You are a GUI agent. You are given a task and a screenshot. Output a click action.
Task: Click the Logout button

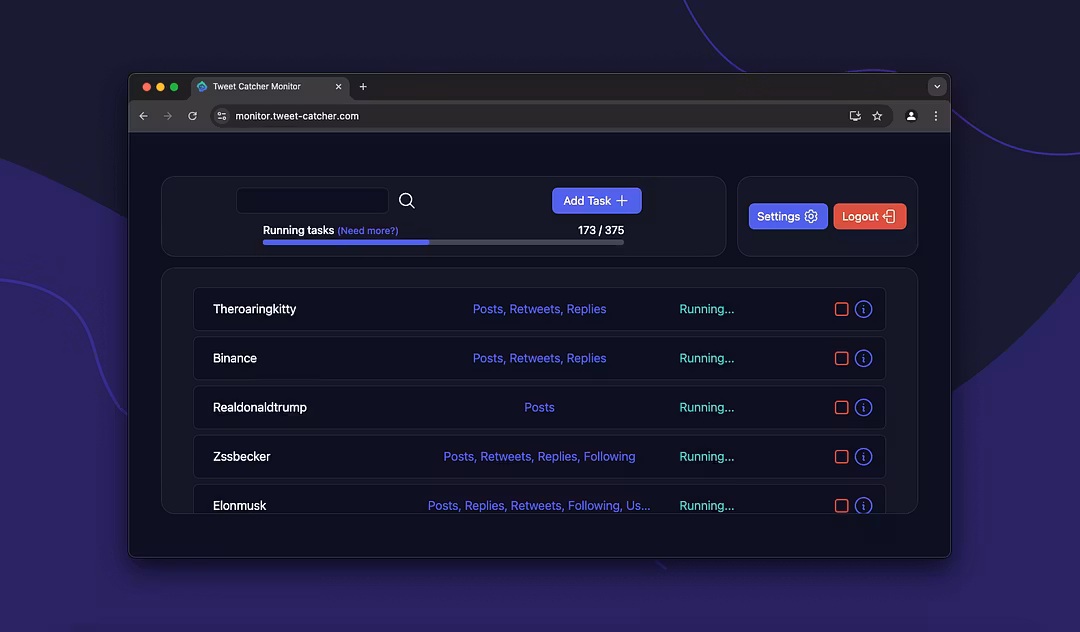(x=869, y=216)
